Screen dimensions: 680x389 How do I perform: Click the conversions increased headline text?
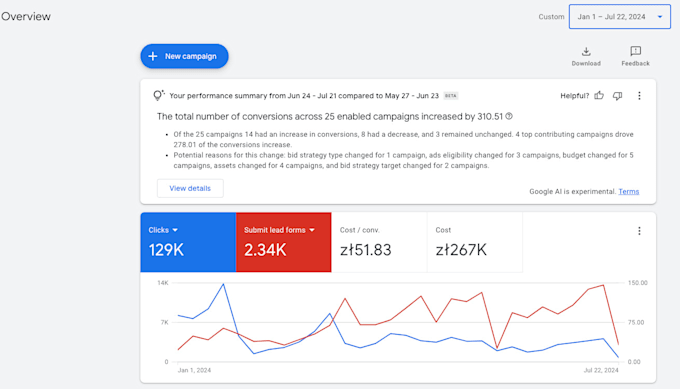coord(330,116)
